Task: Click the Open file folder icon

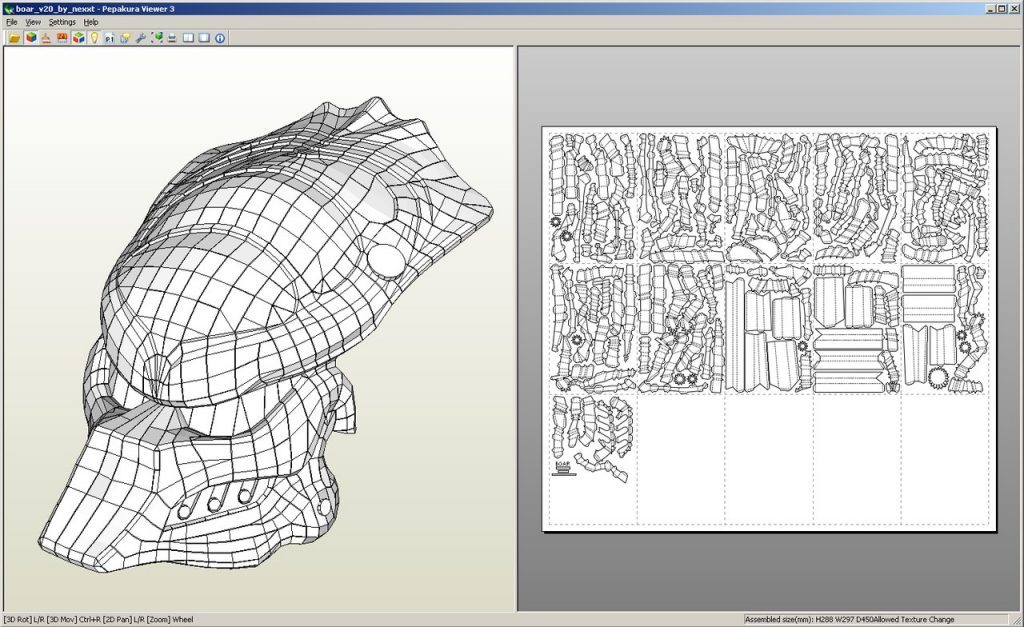Action: 14,38
